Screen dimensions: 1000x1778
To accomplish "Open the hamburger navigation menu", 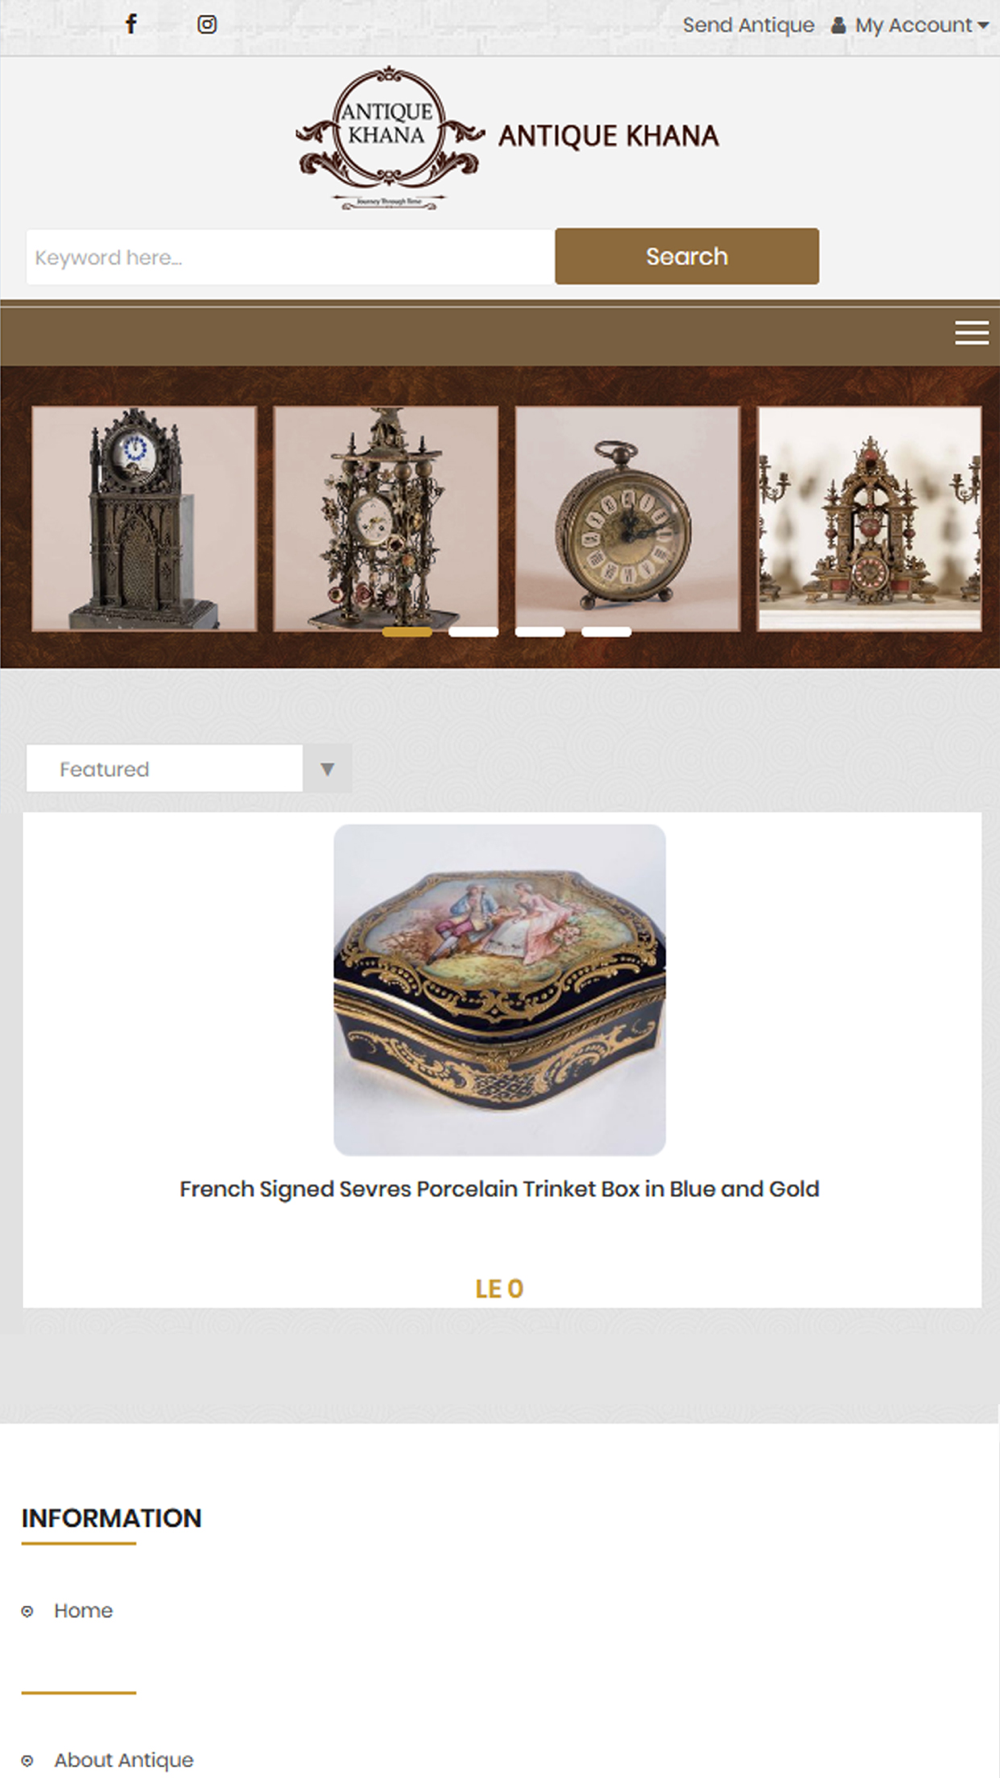I will pos(971,333).
